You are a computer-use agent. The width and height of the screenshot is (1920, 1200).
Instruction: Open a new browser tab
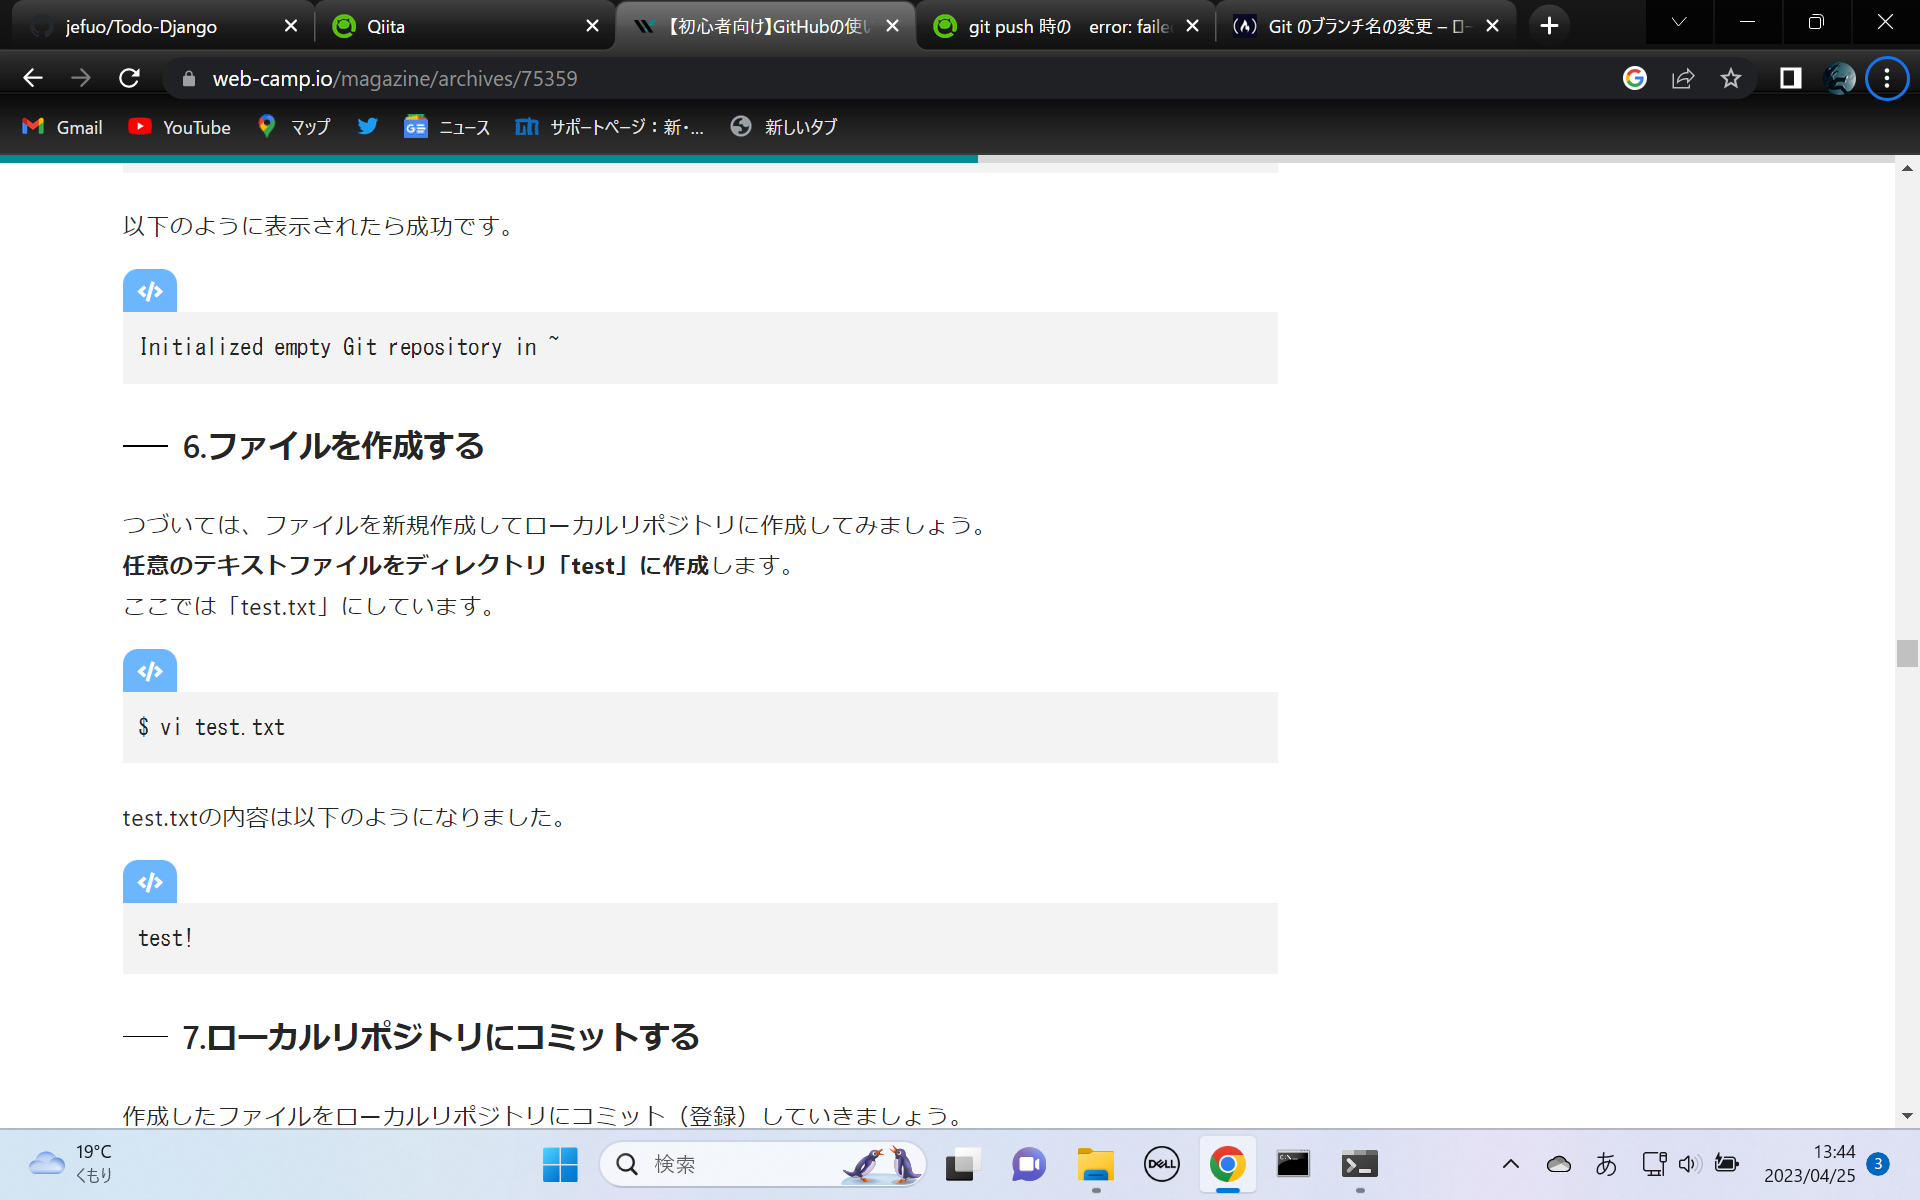(x=1549, y=26)
